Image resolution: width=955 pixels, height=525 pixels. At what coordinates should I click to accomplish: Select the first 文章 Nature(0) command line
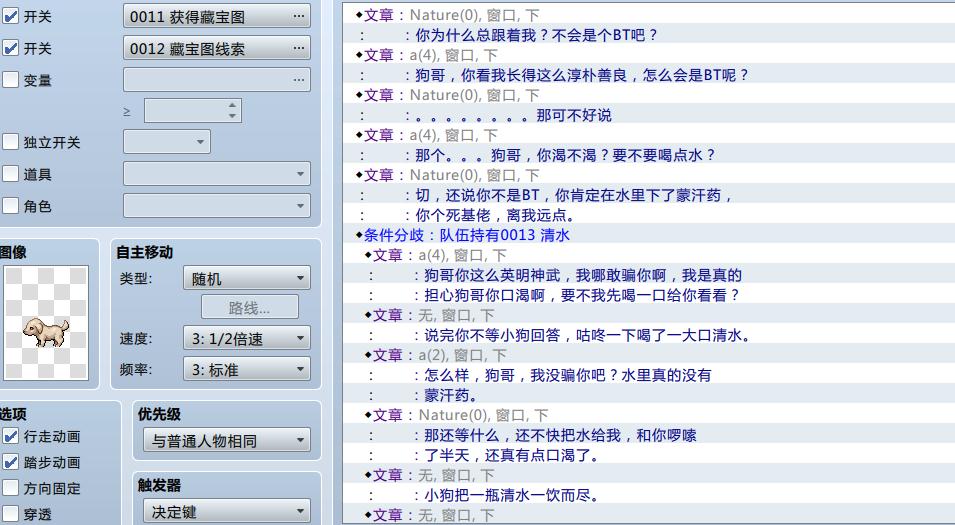point(648,15)
